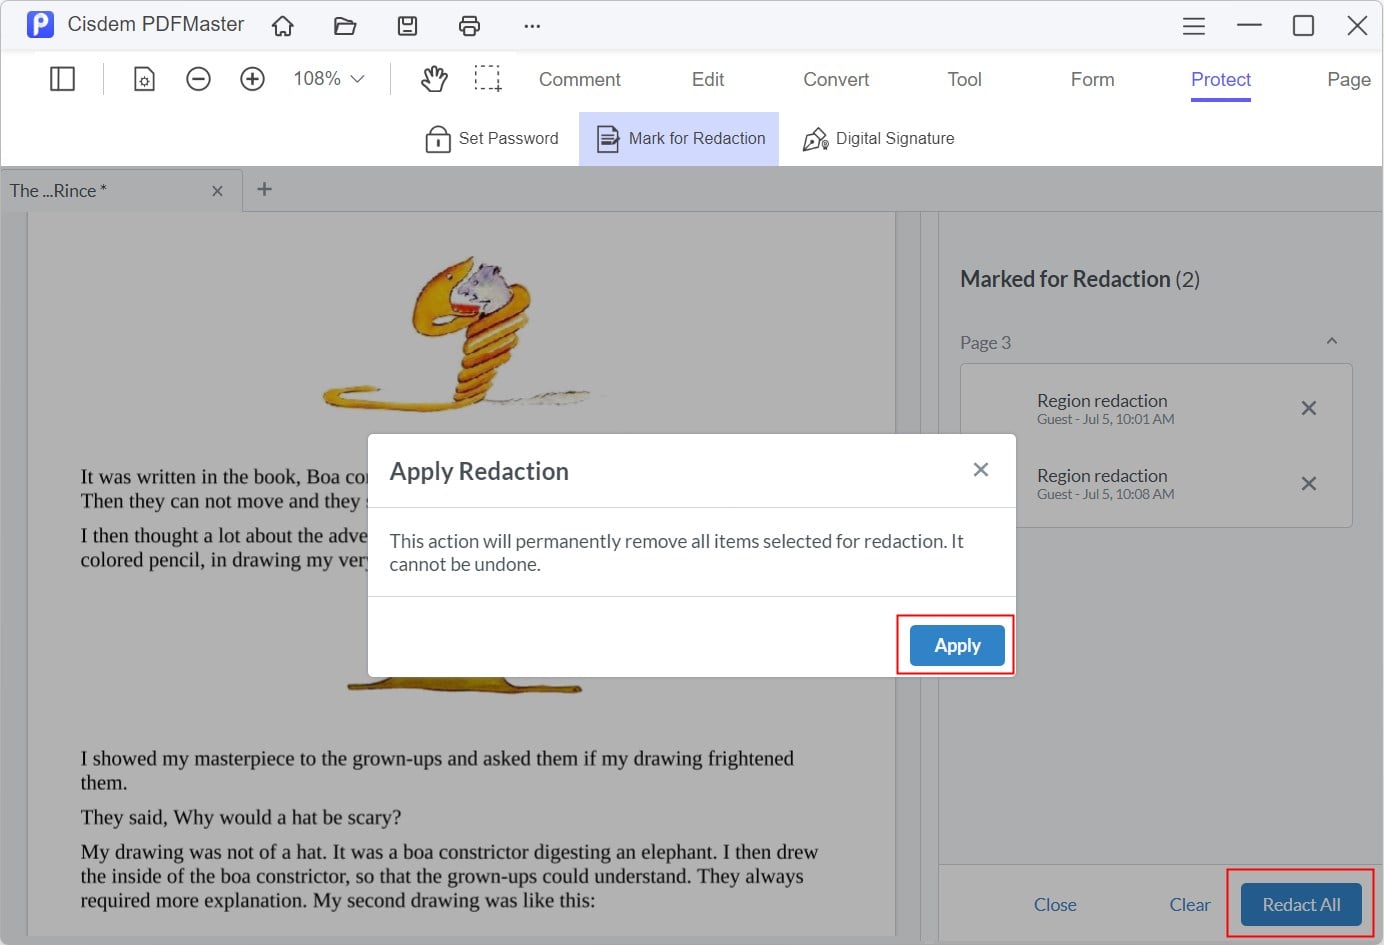Choose the area selection tool

pyautogui.click(x=488, y=79)
